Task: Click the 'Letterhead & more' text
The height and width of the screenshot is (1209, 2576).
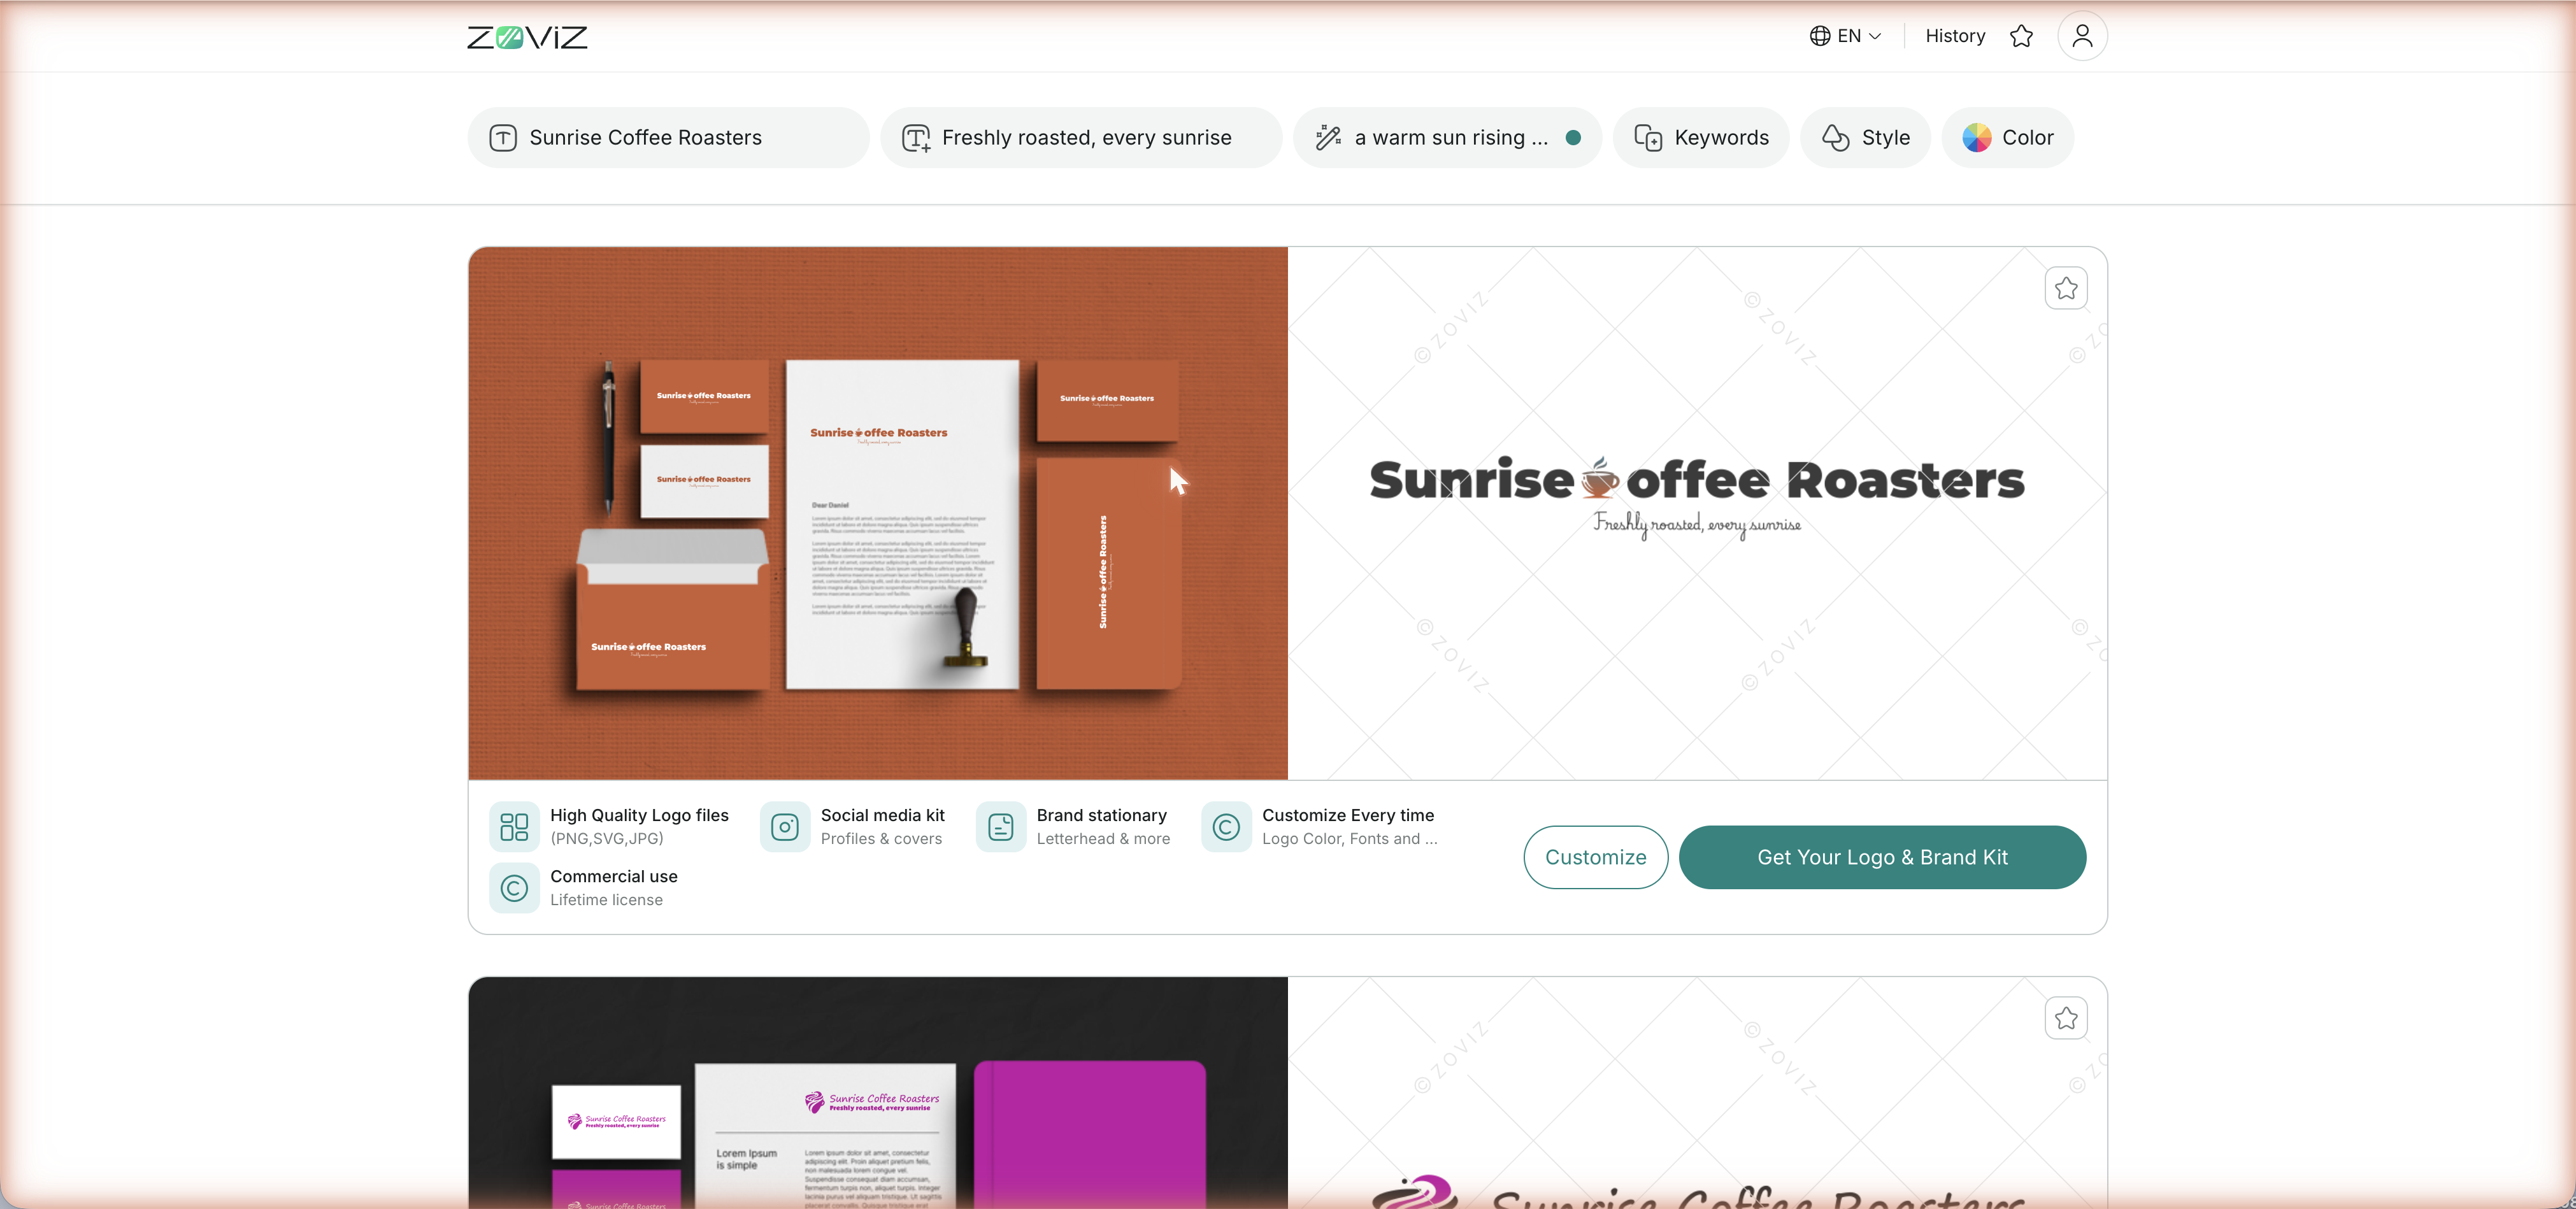Action: pyautogui.click(x=1103, y=839)
